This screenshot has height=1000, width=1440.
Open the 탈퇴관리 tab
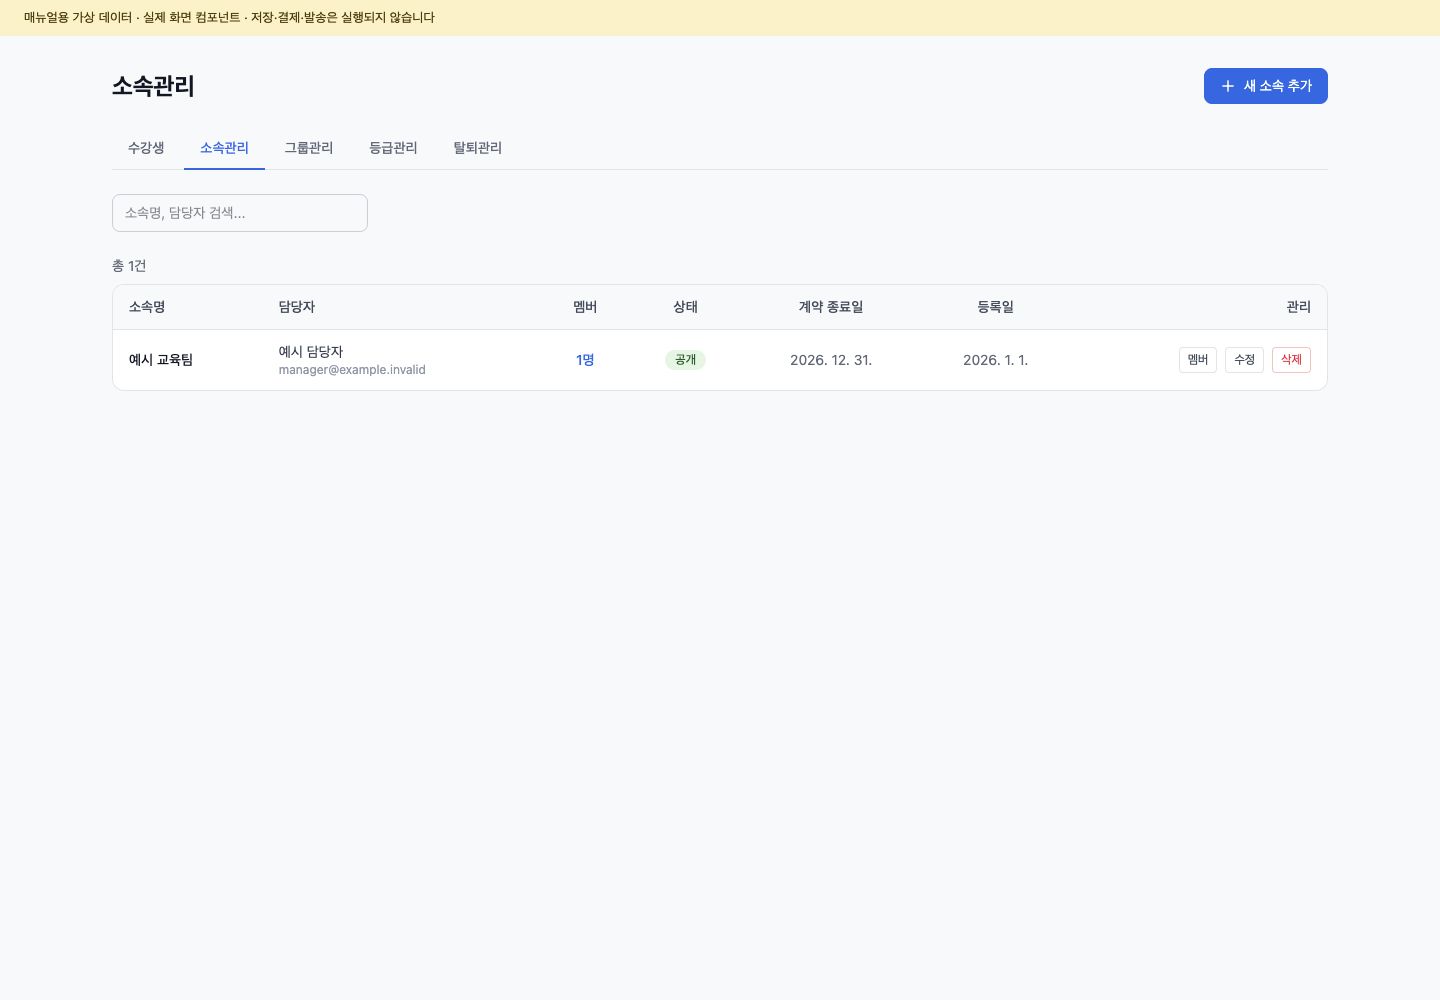point(477,148)
